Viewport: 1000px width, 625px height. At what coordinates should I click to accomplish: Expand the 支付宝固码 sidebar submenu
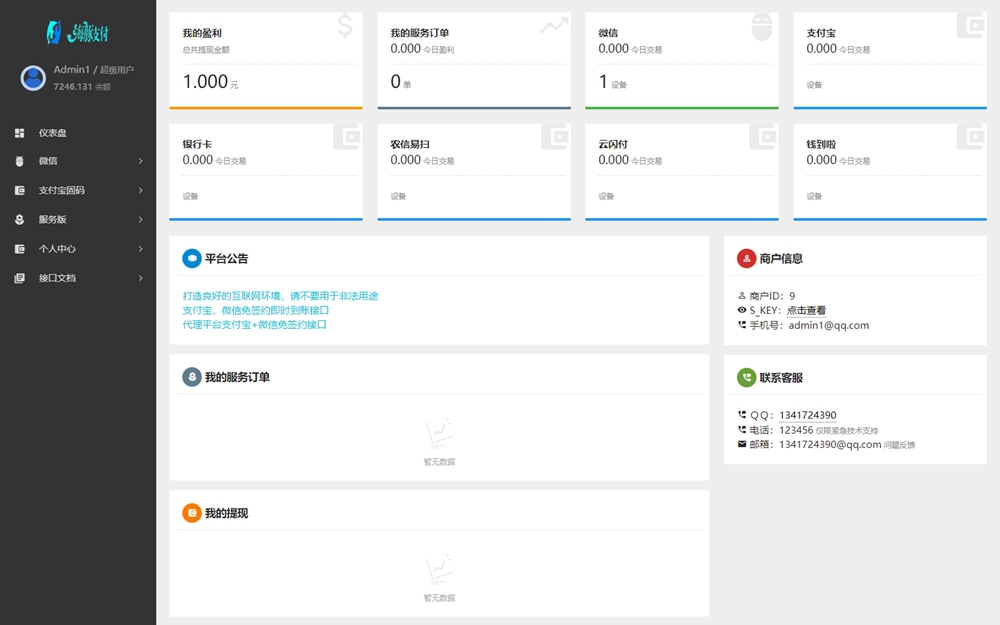coord(78,190)
